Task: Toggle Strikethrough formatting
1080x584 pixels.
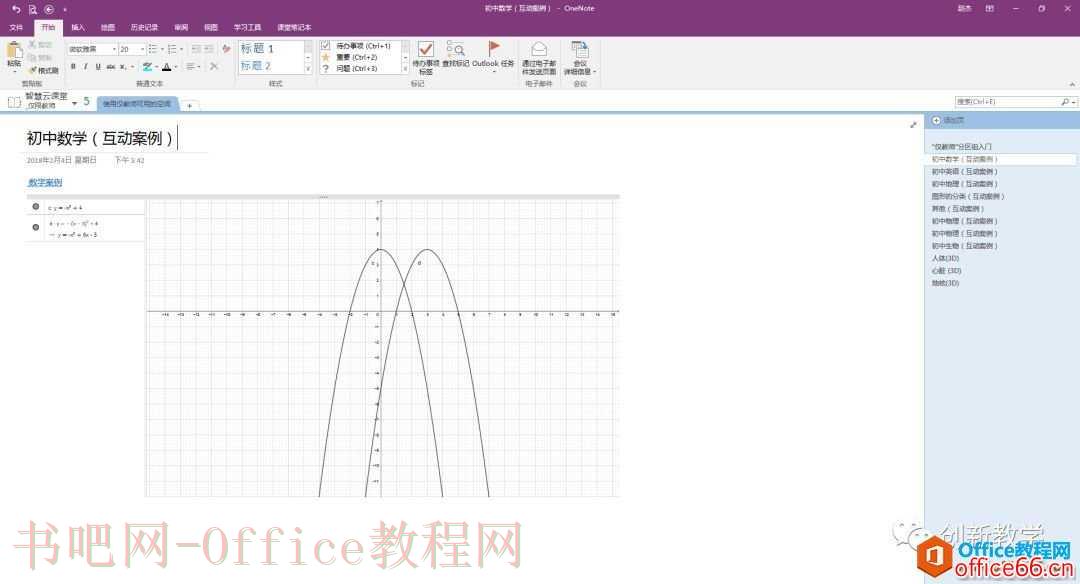Action: [110, 67]
